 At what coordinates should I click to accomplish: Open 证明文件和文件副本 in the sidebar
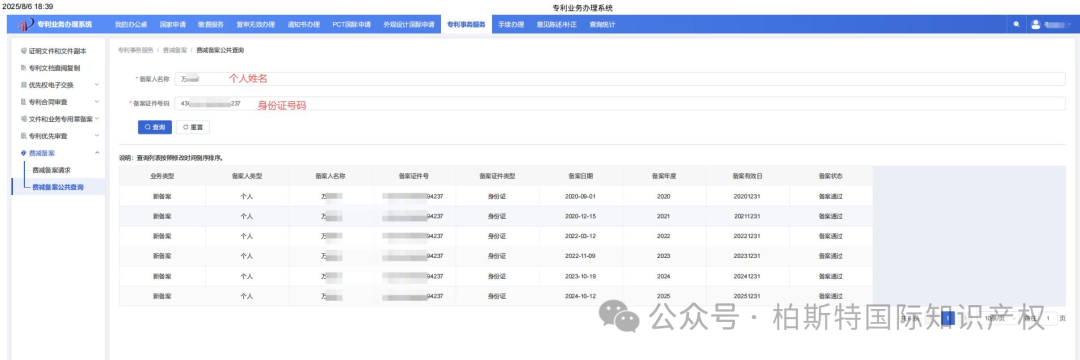(x=59, y=51)
